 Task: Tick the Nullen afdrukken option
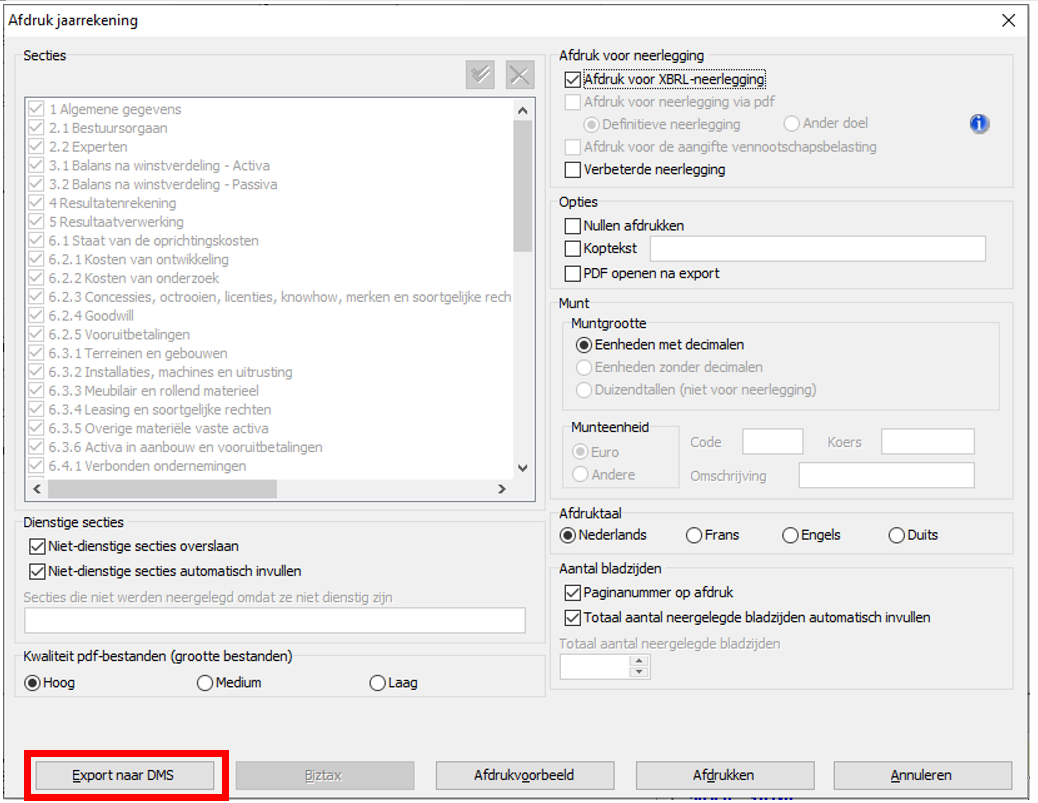pyautogui.click(x=573, y=226)
